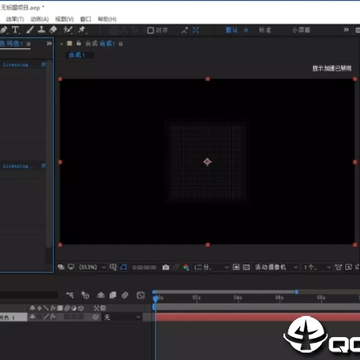Enable the 对齐 snapping checkbox
Viewport: 360px width, 360px height.
[x=151, y=30]
